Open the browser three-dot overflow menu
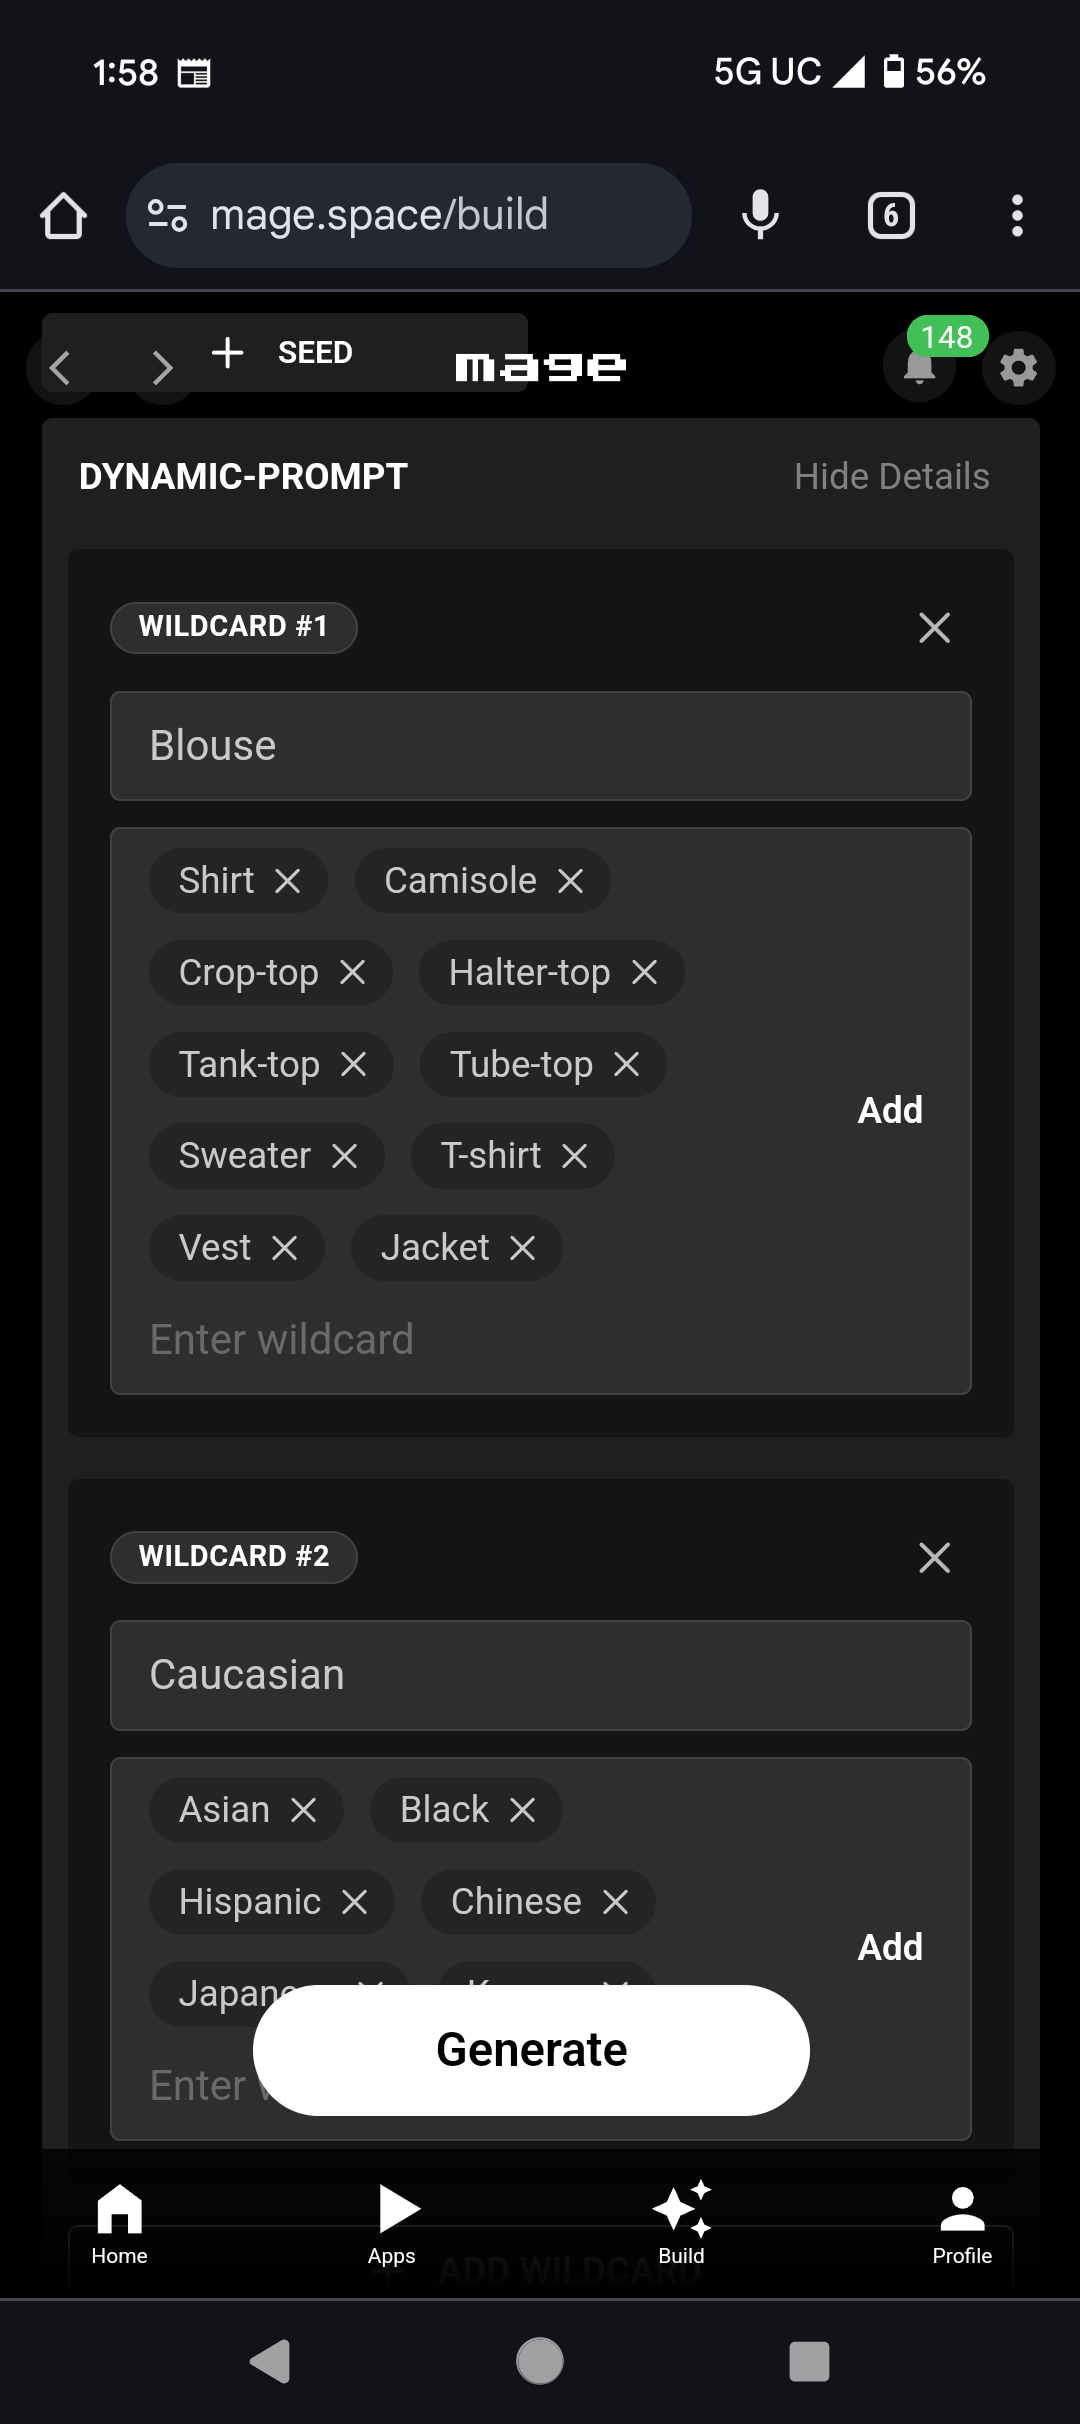Image resolution: width=1080 pixels, height=2424 pixels. [1017, 216]
